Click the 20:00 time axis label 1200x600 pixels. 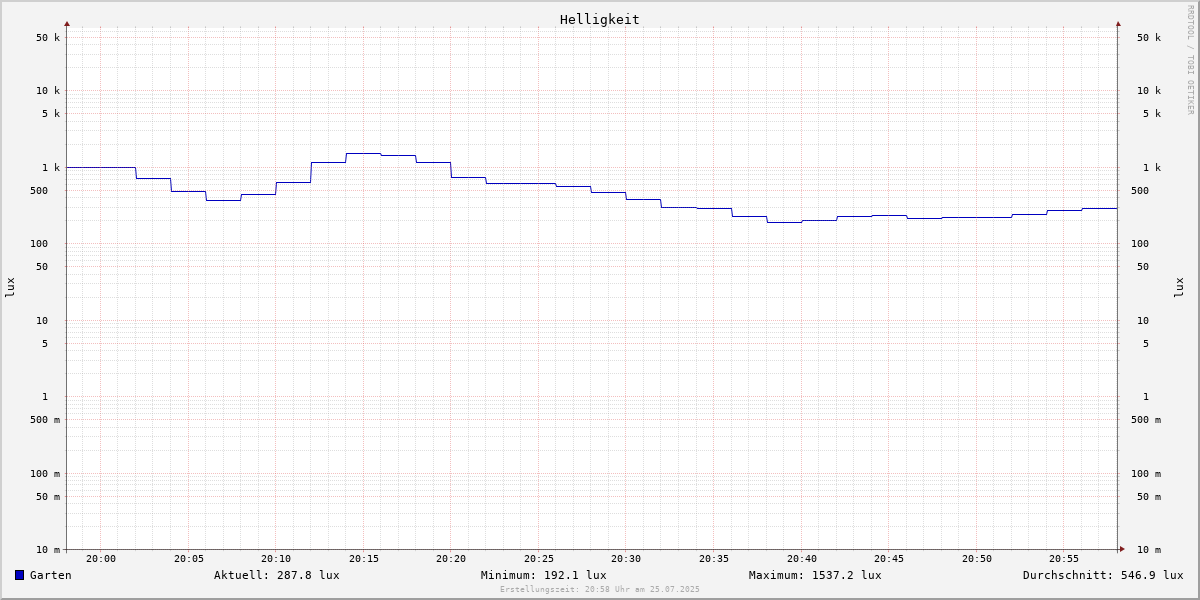pos(101,559)
